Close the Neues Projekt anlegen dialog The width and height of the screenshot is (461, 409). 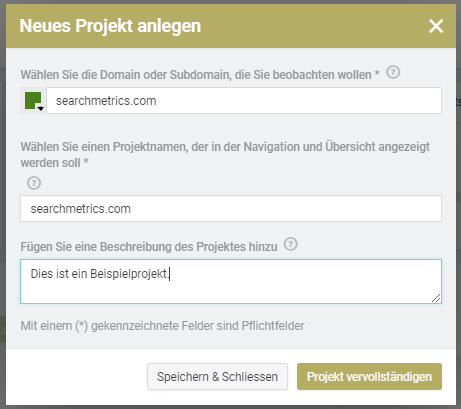436,26
